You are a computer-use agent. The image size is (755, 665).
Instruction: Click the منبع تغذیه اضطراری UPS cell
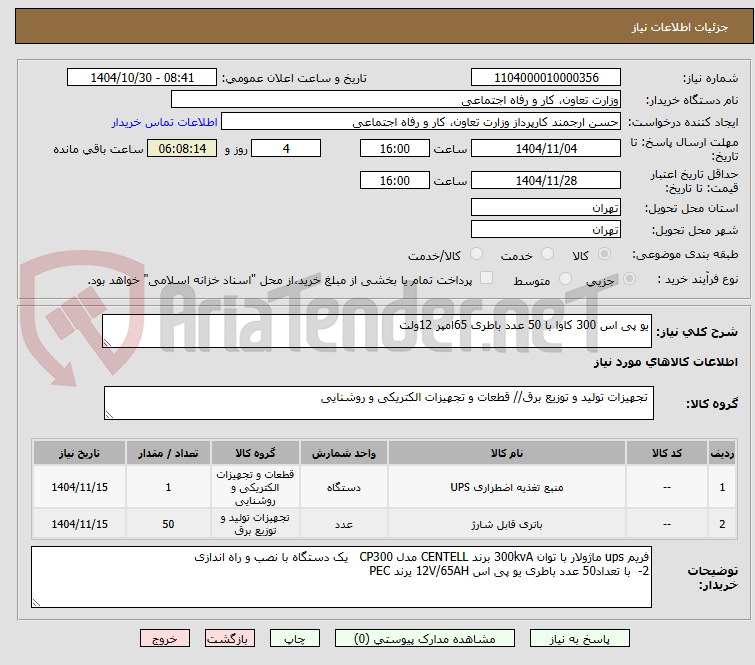(x=507, y=487)
